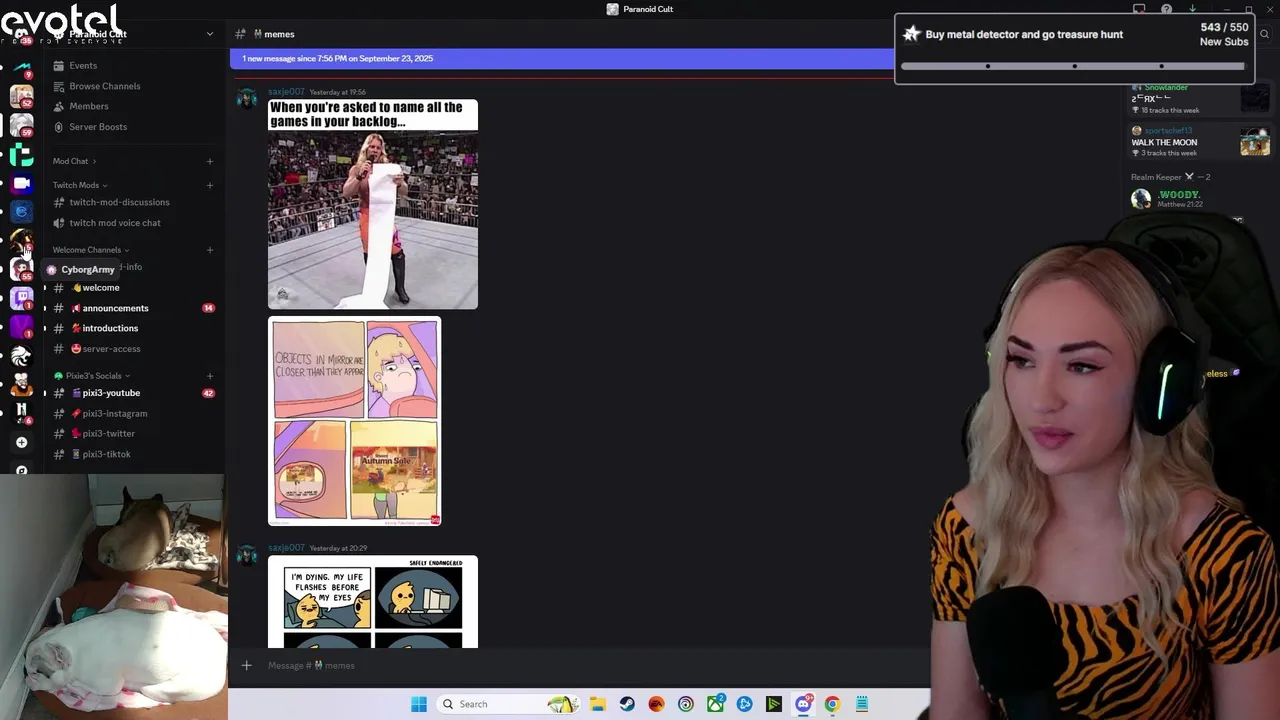The height and width of the screenshot is (720, 1280).
Task: Collapse the Twitch Mods category
Action: click(x=80, y=185)
